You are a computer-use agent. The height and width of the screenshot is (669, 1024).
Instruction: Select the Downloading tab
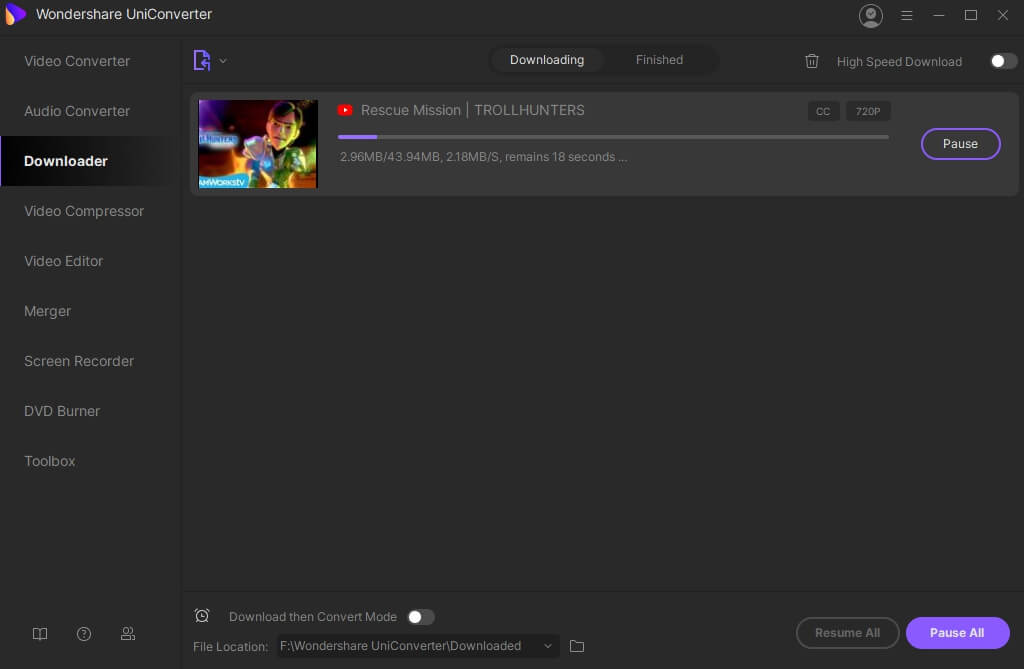[547, 60]
